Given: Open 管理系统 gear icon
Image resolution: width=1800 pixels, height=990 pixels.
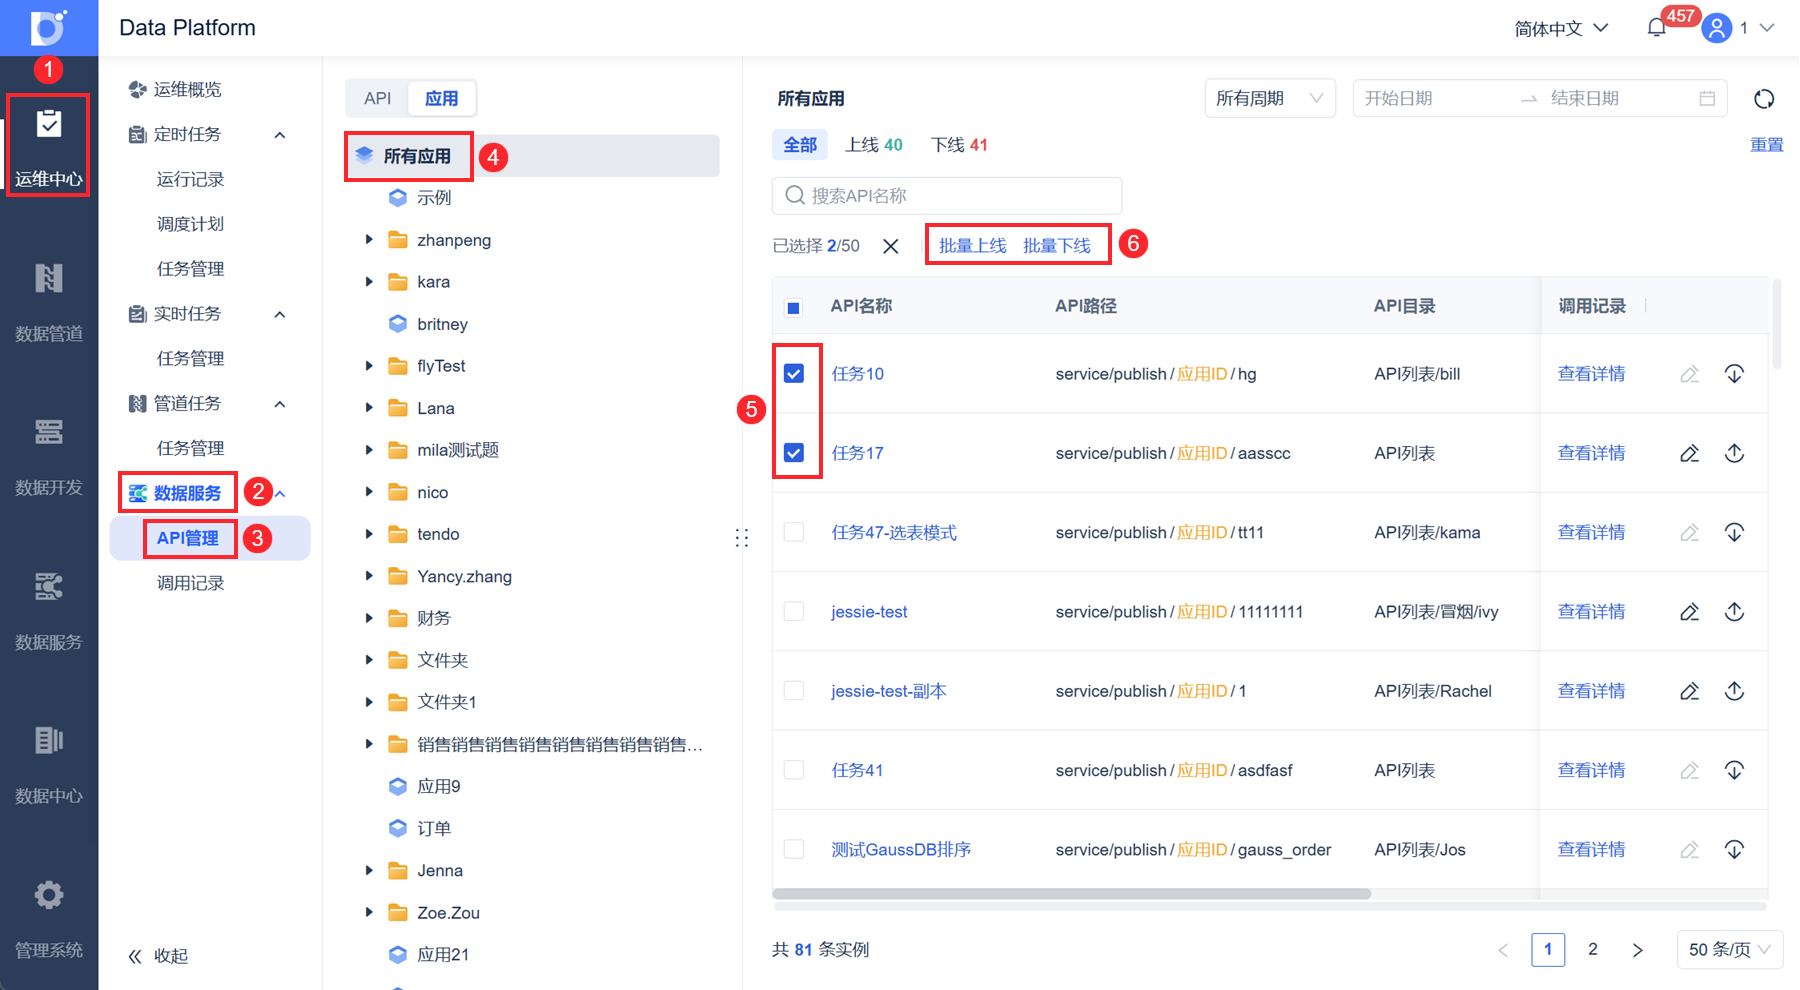Looking at the screenshot, I should (48, 920).
